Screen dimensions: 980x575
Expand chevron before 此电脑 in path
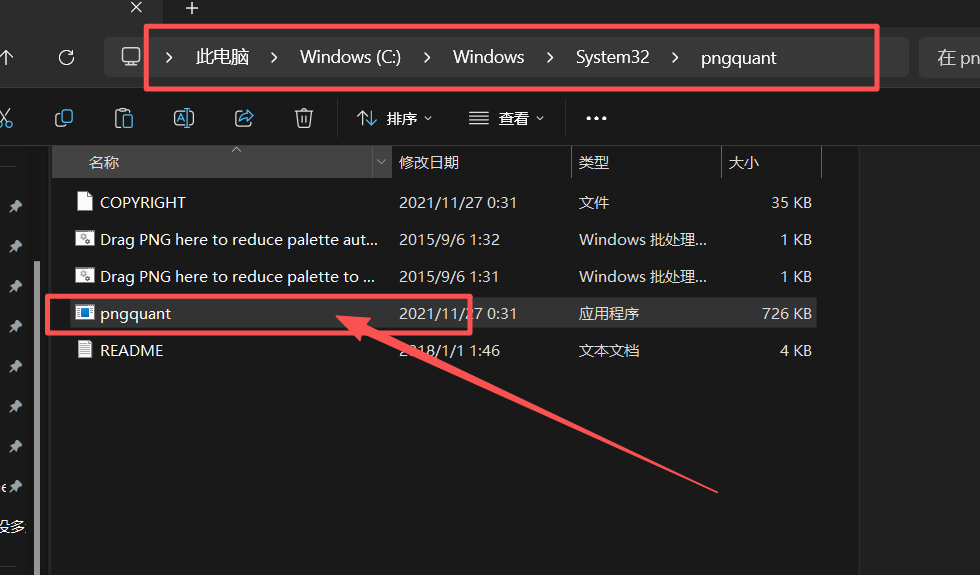(x=169, y=58)
